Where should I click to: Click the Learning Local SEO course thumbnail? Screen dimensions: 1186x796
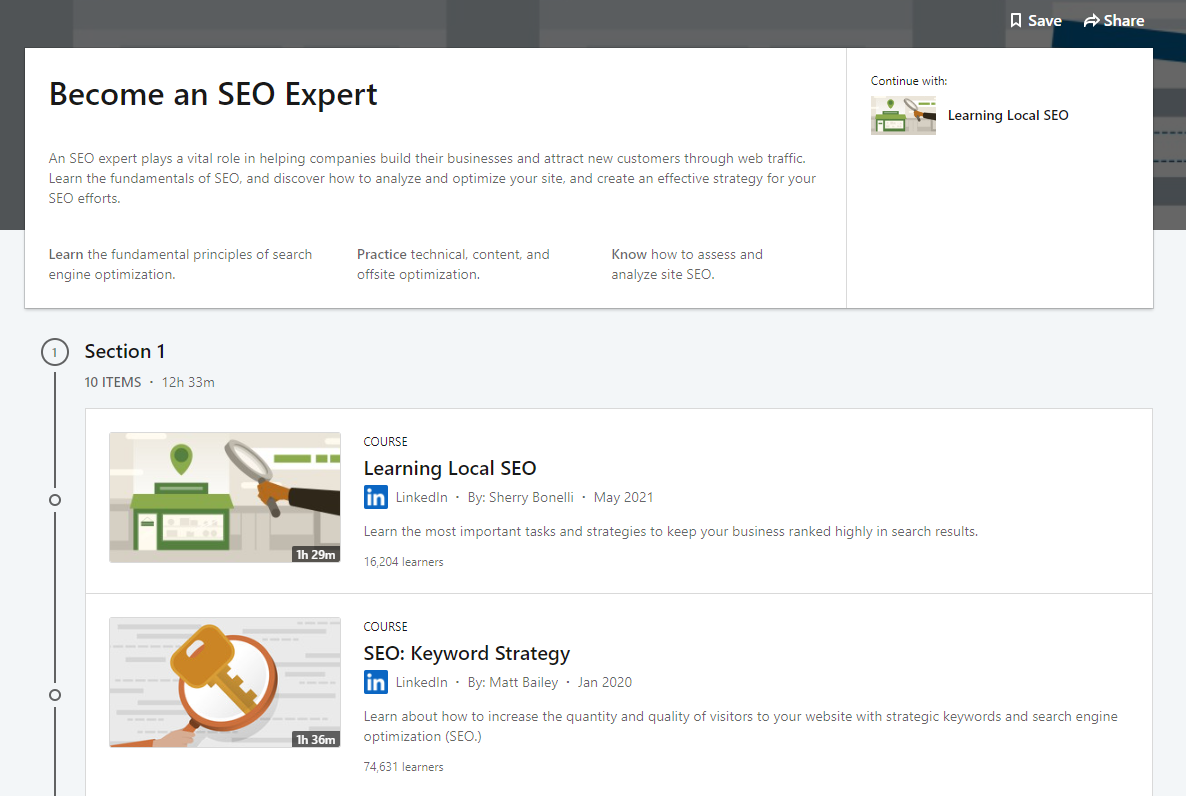(x=225, y=497)
